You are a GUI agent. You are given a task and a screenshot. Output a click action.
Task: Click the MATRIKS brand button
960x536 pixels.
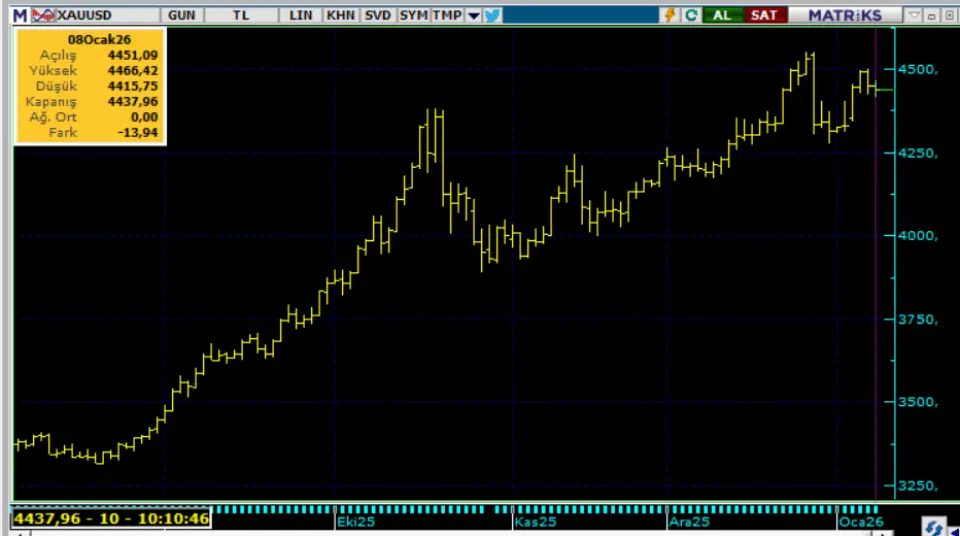point(844,15)
